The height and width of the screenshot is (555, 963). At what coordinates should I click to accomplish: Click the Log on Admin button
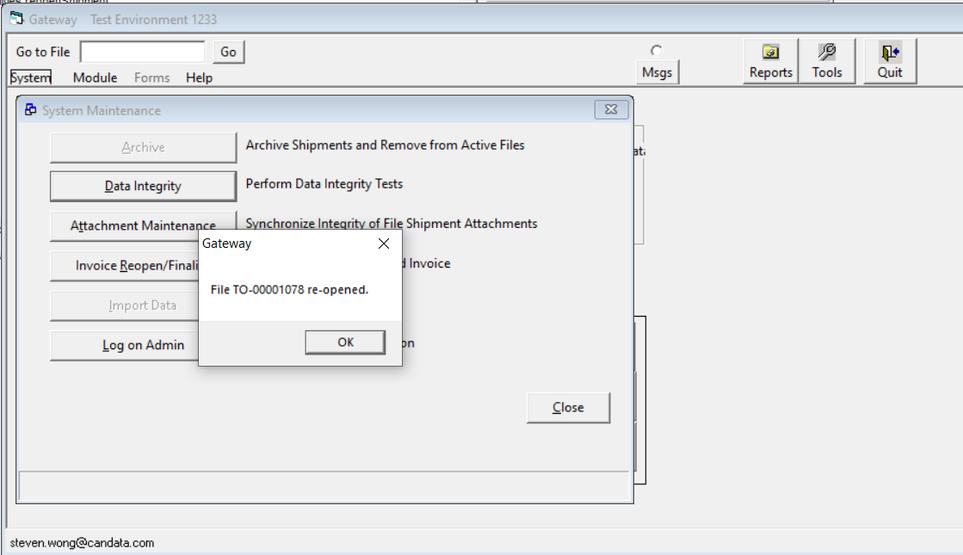[x=125, y=345]
